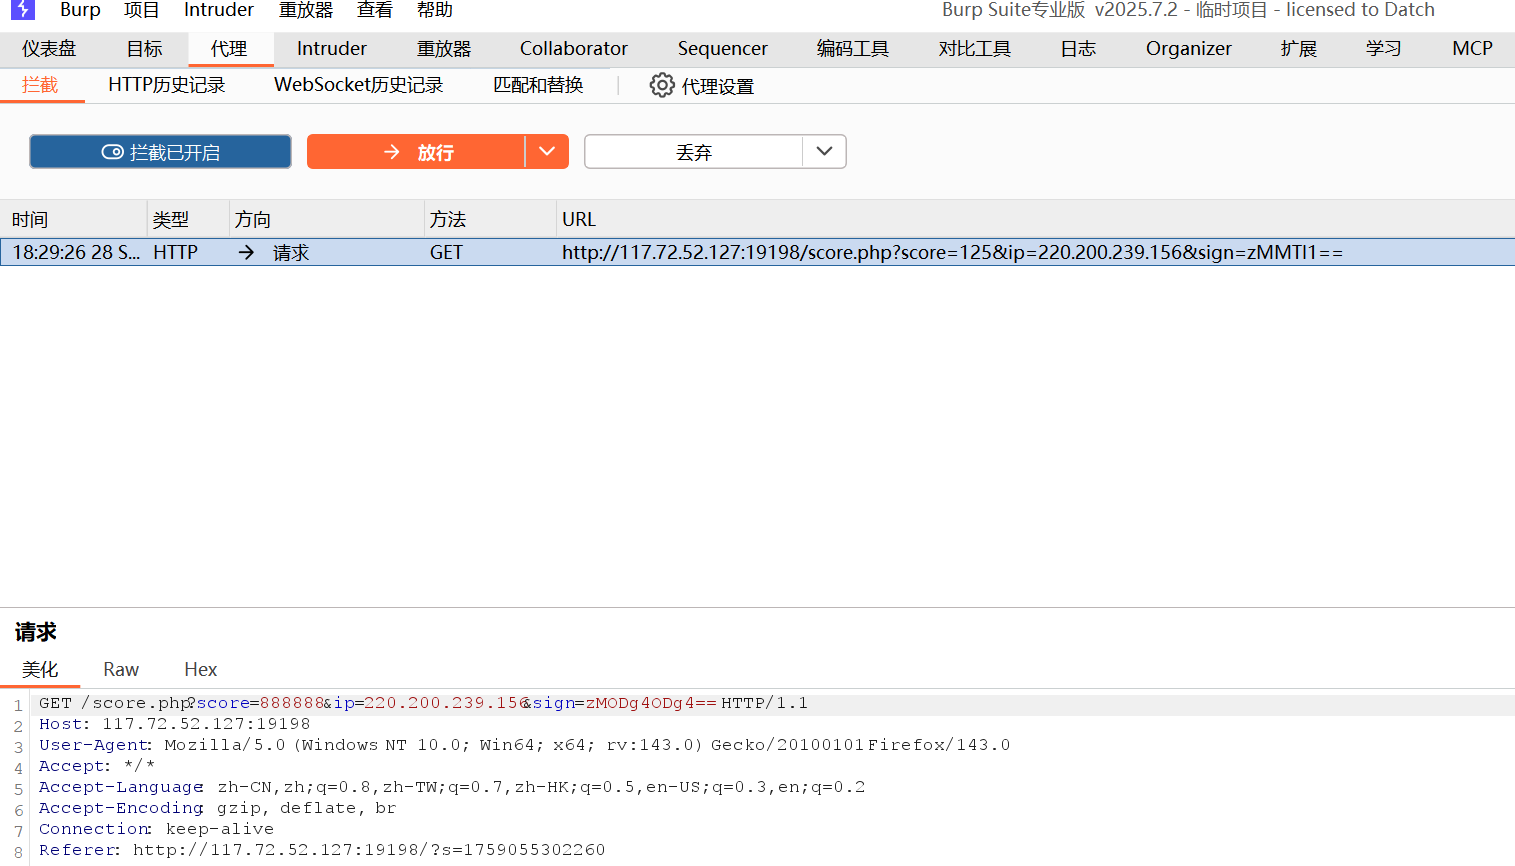Click the request direction arrow in the table row
Viewport: 1515px width, 866px height.
click(x=246, y=252)
